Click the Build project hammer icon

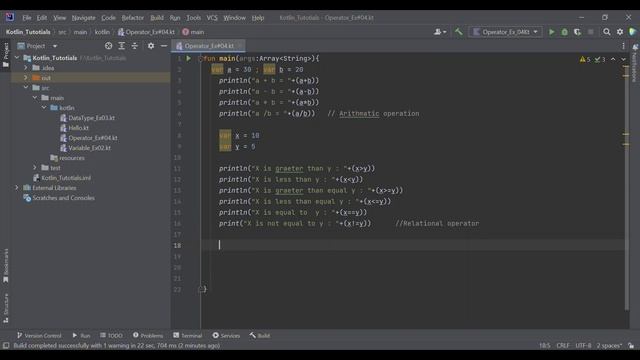tap(458, 32)
